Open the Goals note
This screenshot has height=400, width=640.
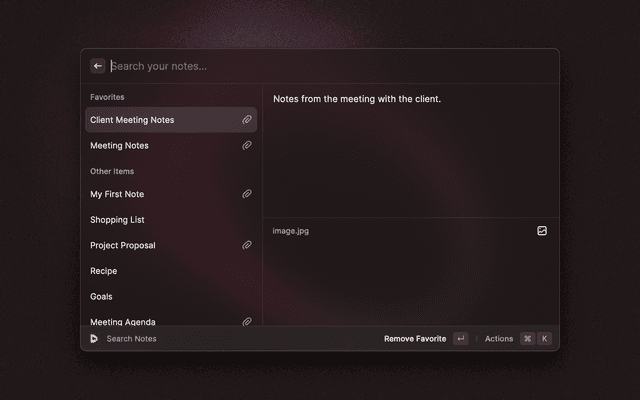click(101, 297)
